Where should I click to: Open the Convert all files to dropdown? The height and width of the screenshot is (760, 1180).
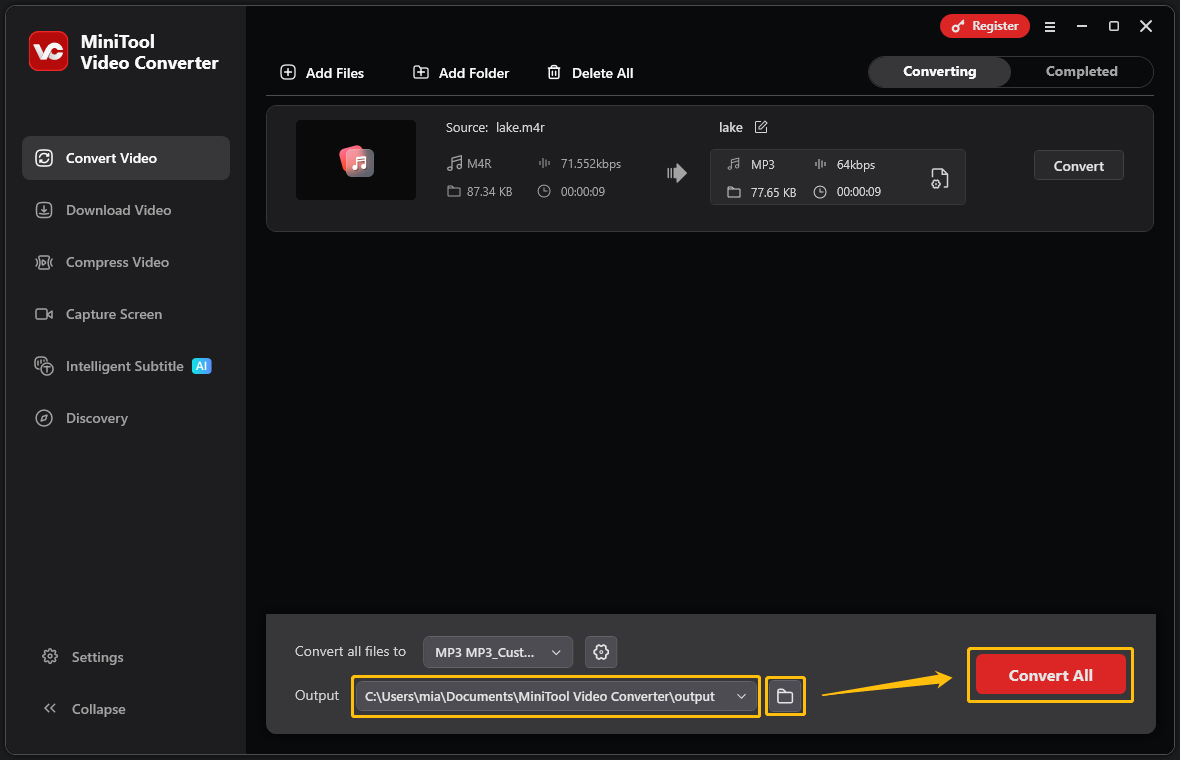[x=497, y=651]
